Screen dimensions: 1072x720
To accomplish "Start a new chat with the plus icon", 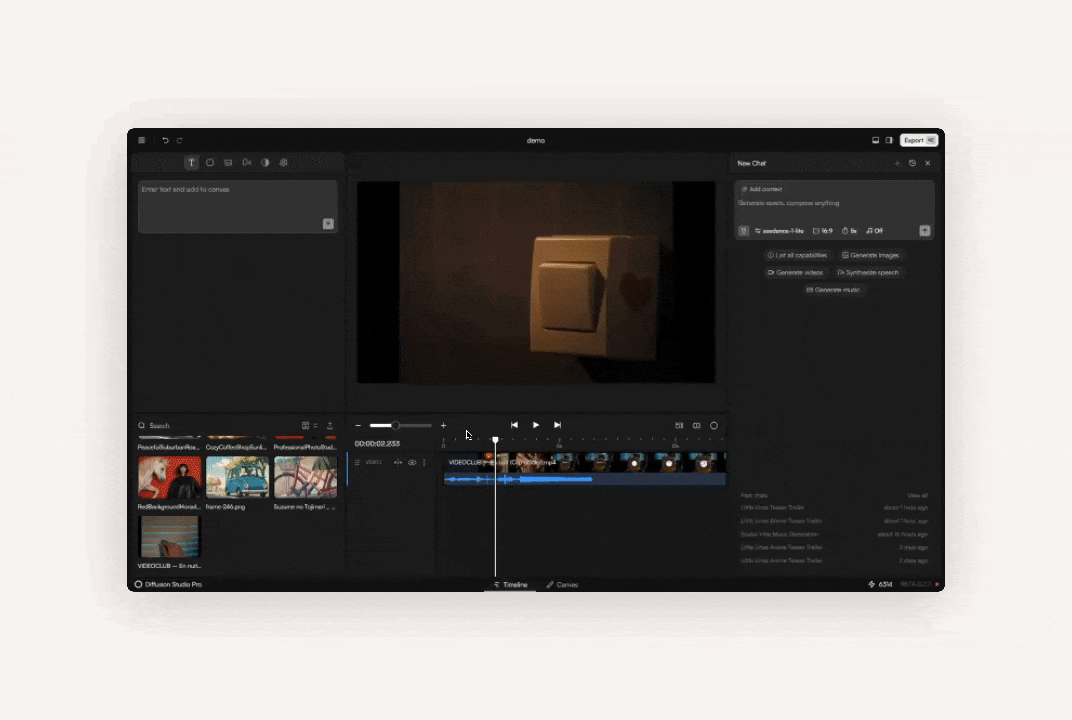I will pos(897,163).
